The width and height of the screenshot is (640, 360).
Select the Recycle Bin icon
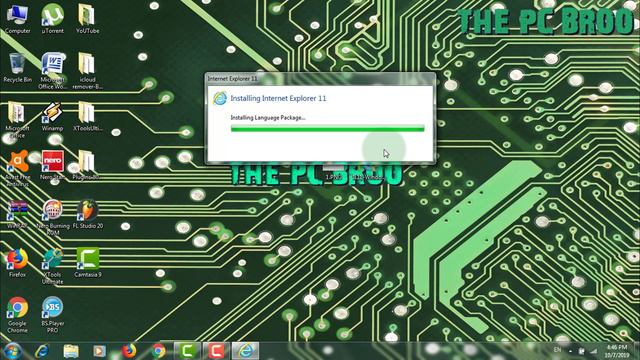point(17,68)
